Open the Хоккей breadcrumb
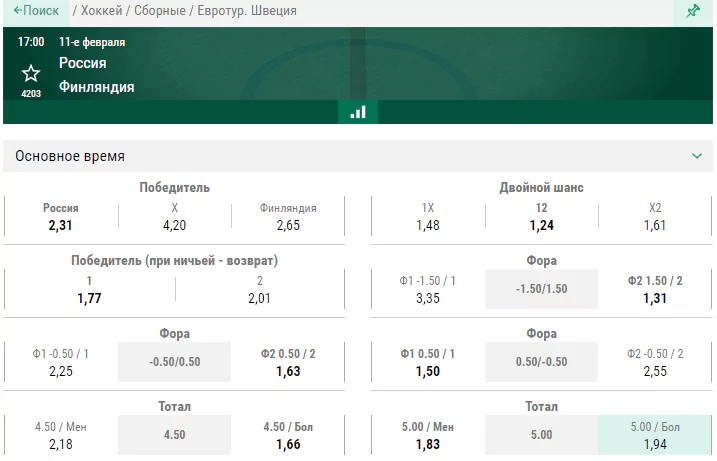The width and height of the screenshot is (717, 461). pos(102,11)
